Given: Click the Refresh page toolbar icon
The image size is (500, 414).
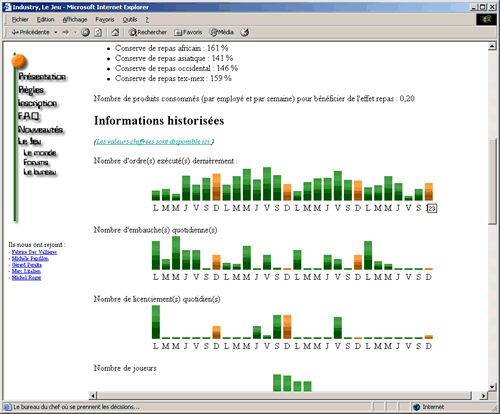Looking at the screenshot, I should [x=98, y=32].
